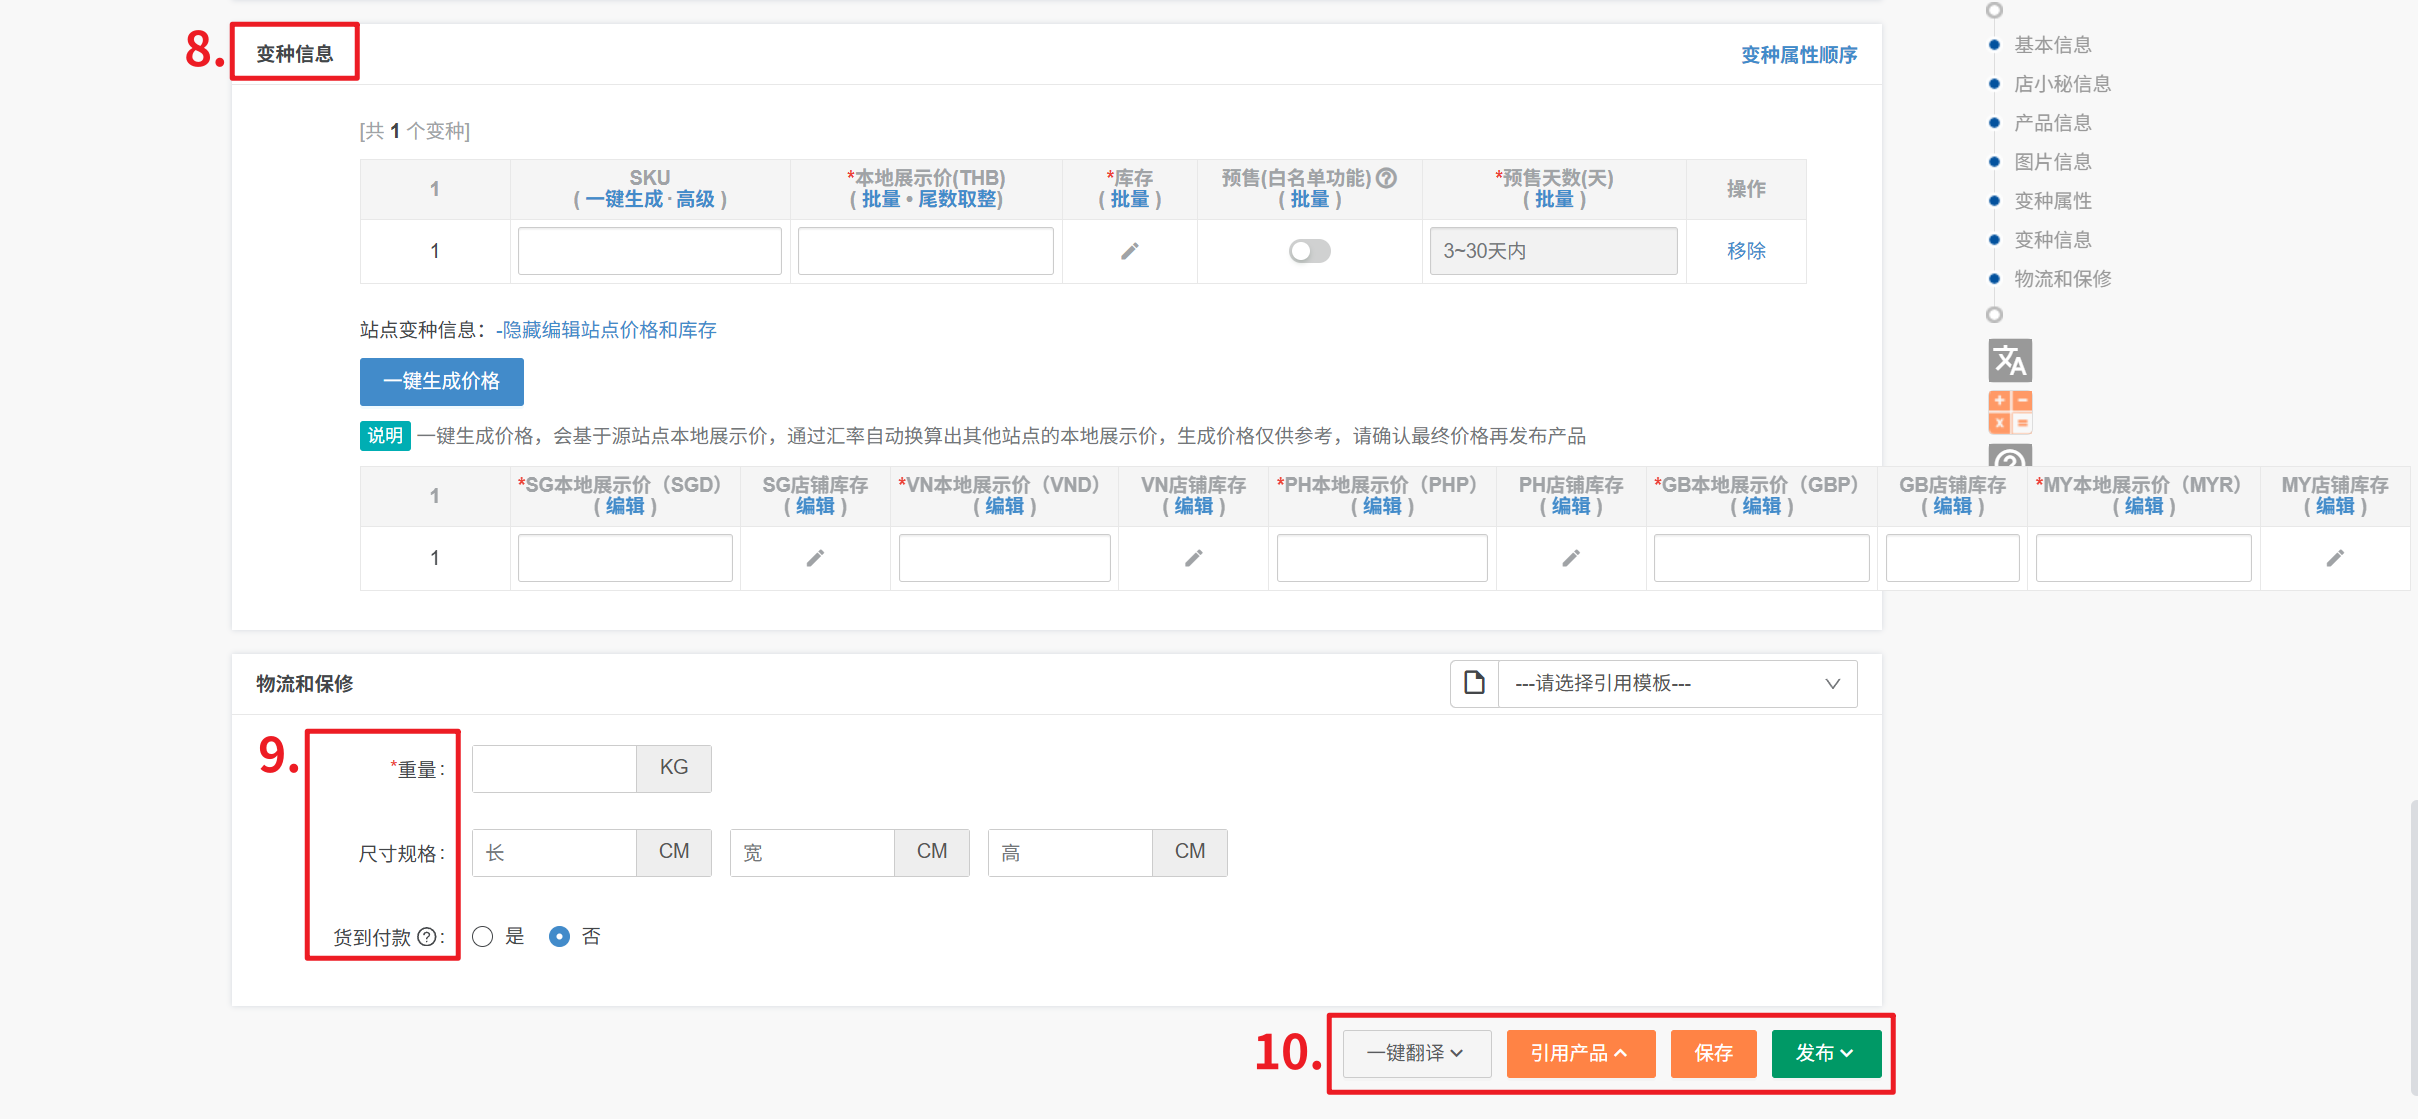Select 是 for cash on delivery
The height and width of the screenshot is (1119, 2418).
coord(483,937)
